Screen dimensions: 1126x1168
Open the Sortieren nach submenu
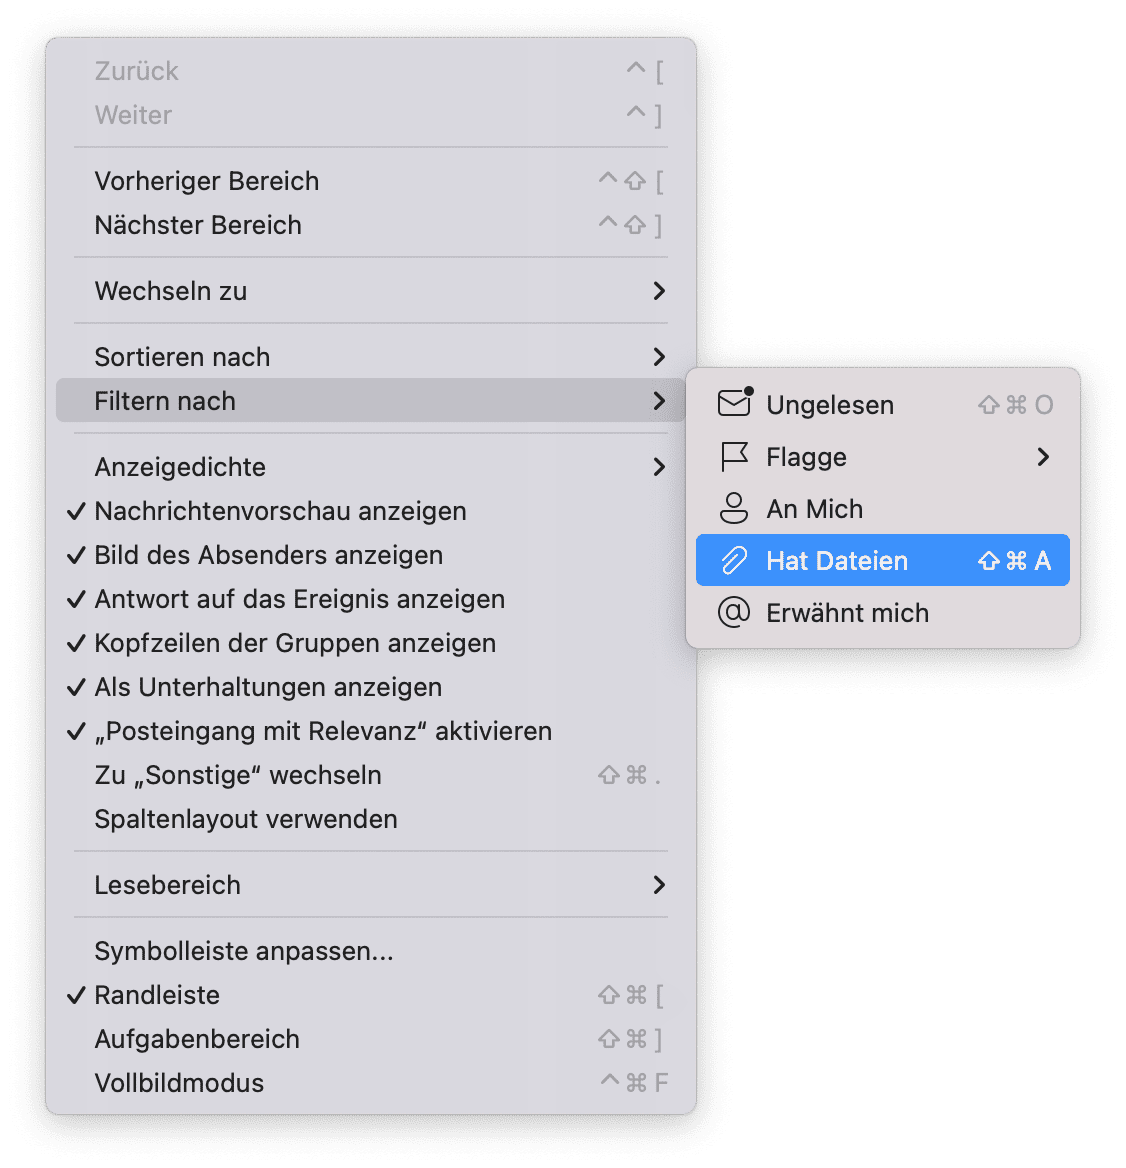[x=658, y=357]
